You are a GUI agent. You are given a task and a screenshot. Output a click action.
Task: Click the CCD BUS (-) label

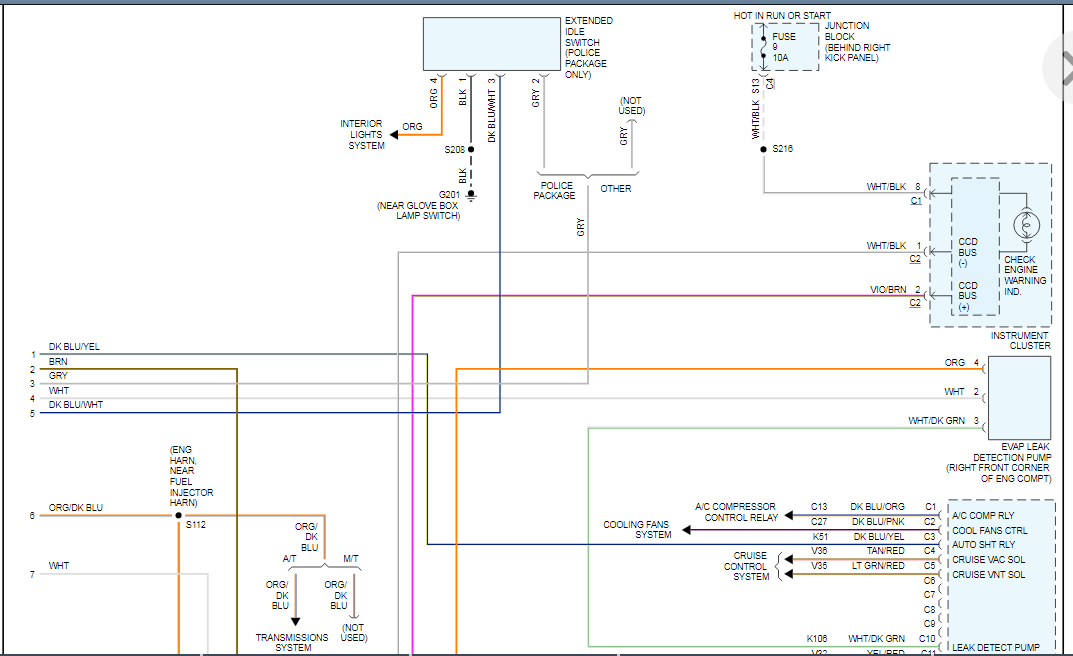click(968, 252)
